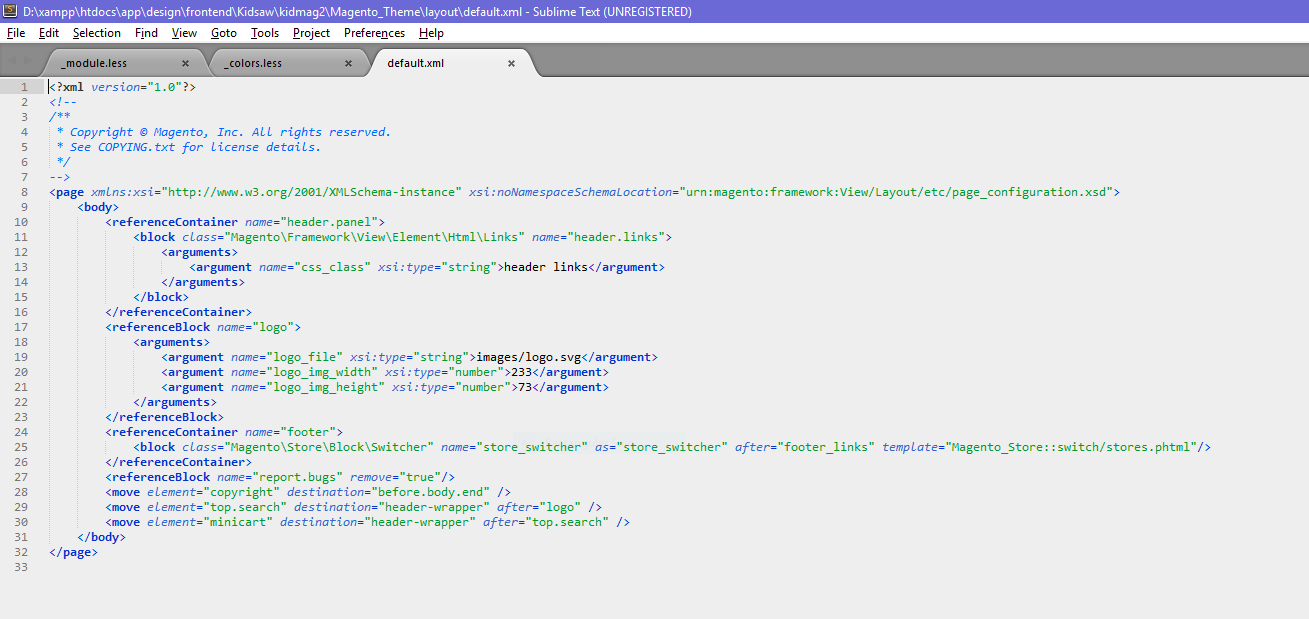The image size is (1309, 619).
Task: Open the Help menu
Action: point(431,33)
